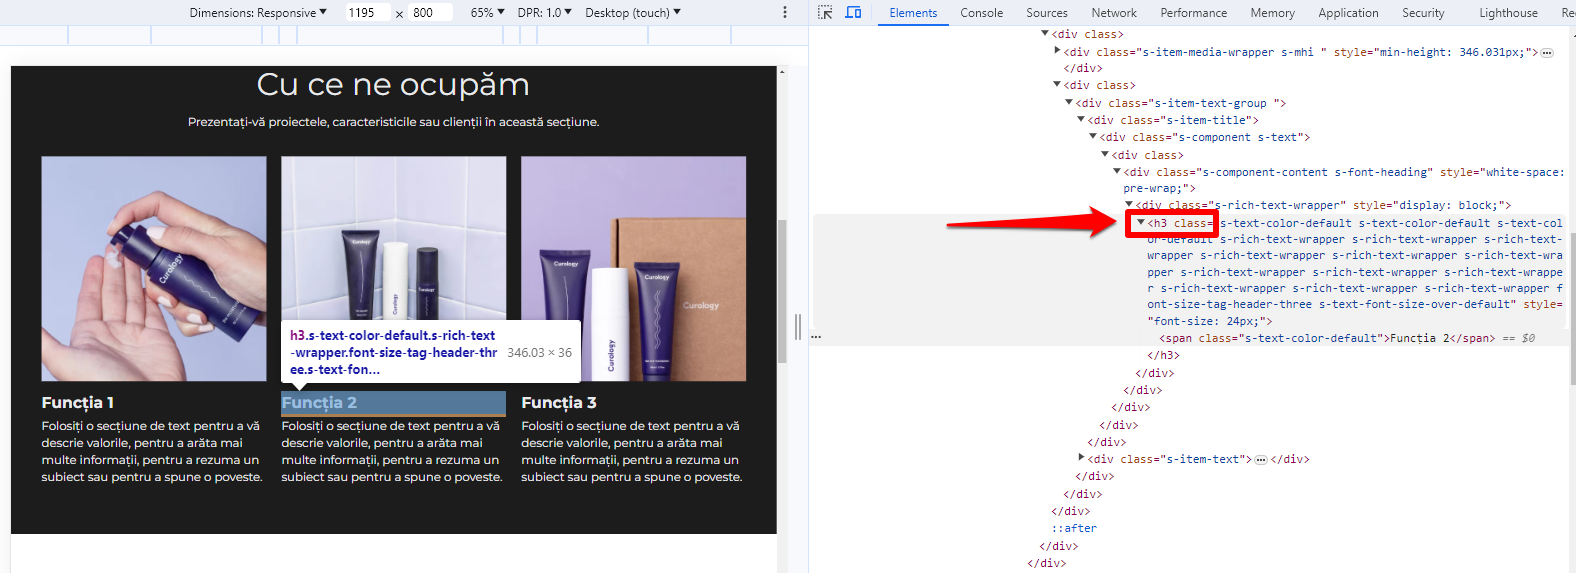Viewport: 1576px width, 573px height.
Task: Open the Memory tab
Action: (x=1272, y=13)
